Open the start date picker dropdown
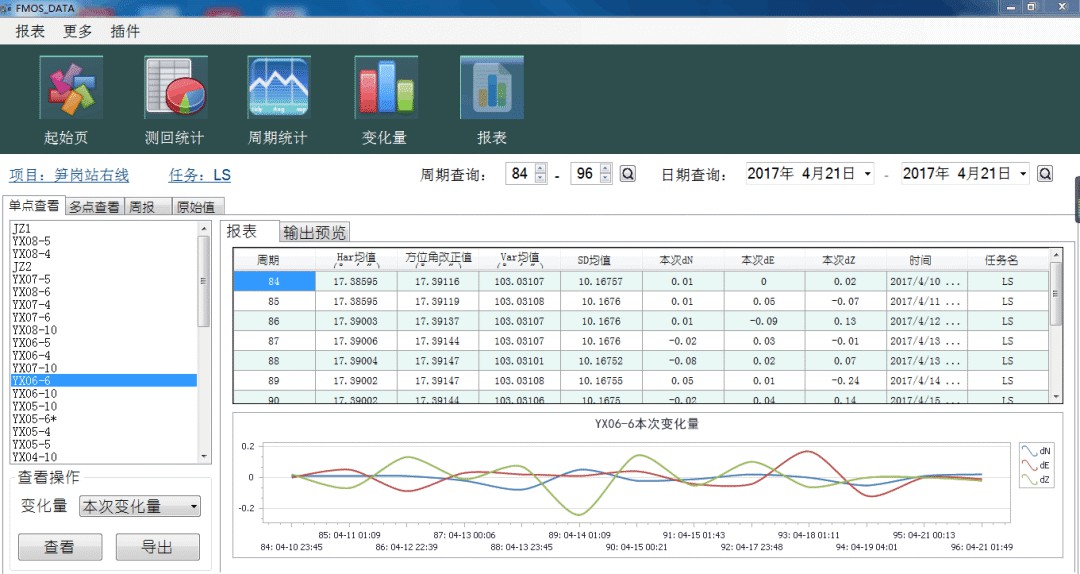This screenshot has height=574, width=1080. (x=867, y=174)
